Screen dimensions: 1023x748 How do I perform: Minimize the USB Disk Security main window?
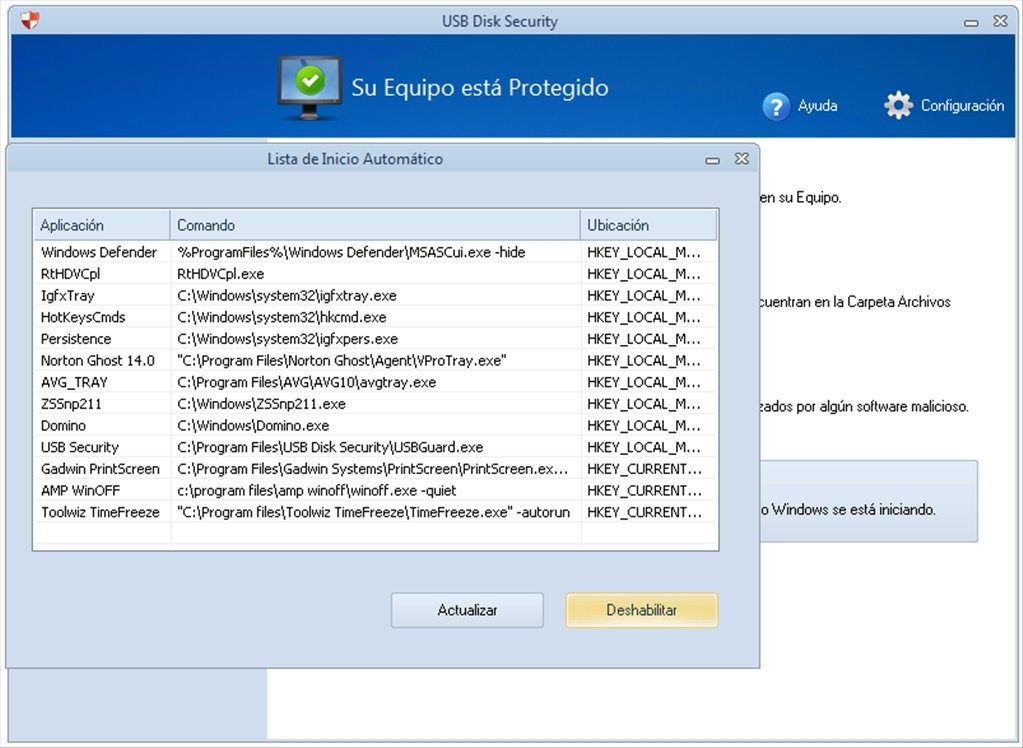click(x=971, y=23)
